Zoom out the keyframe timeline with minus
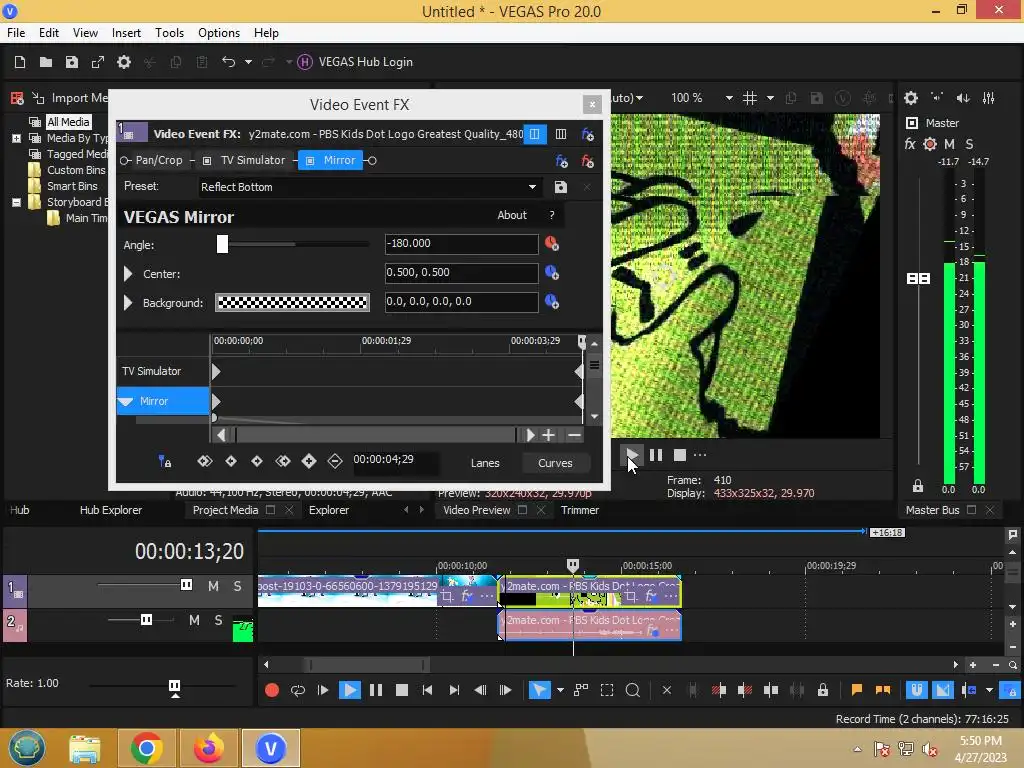 coord(574,435)
